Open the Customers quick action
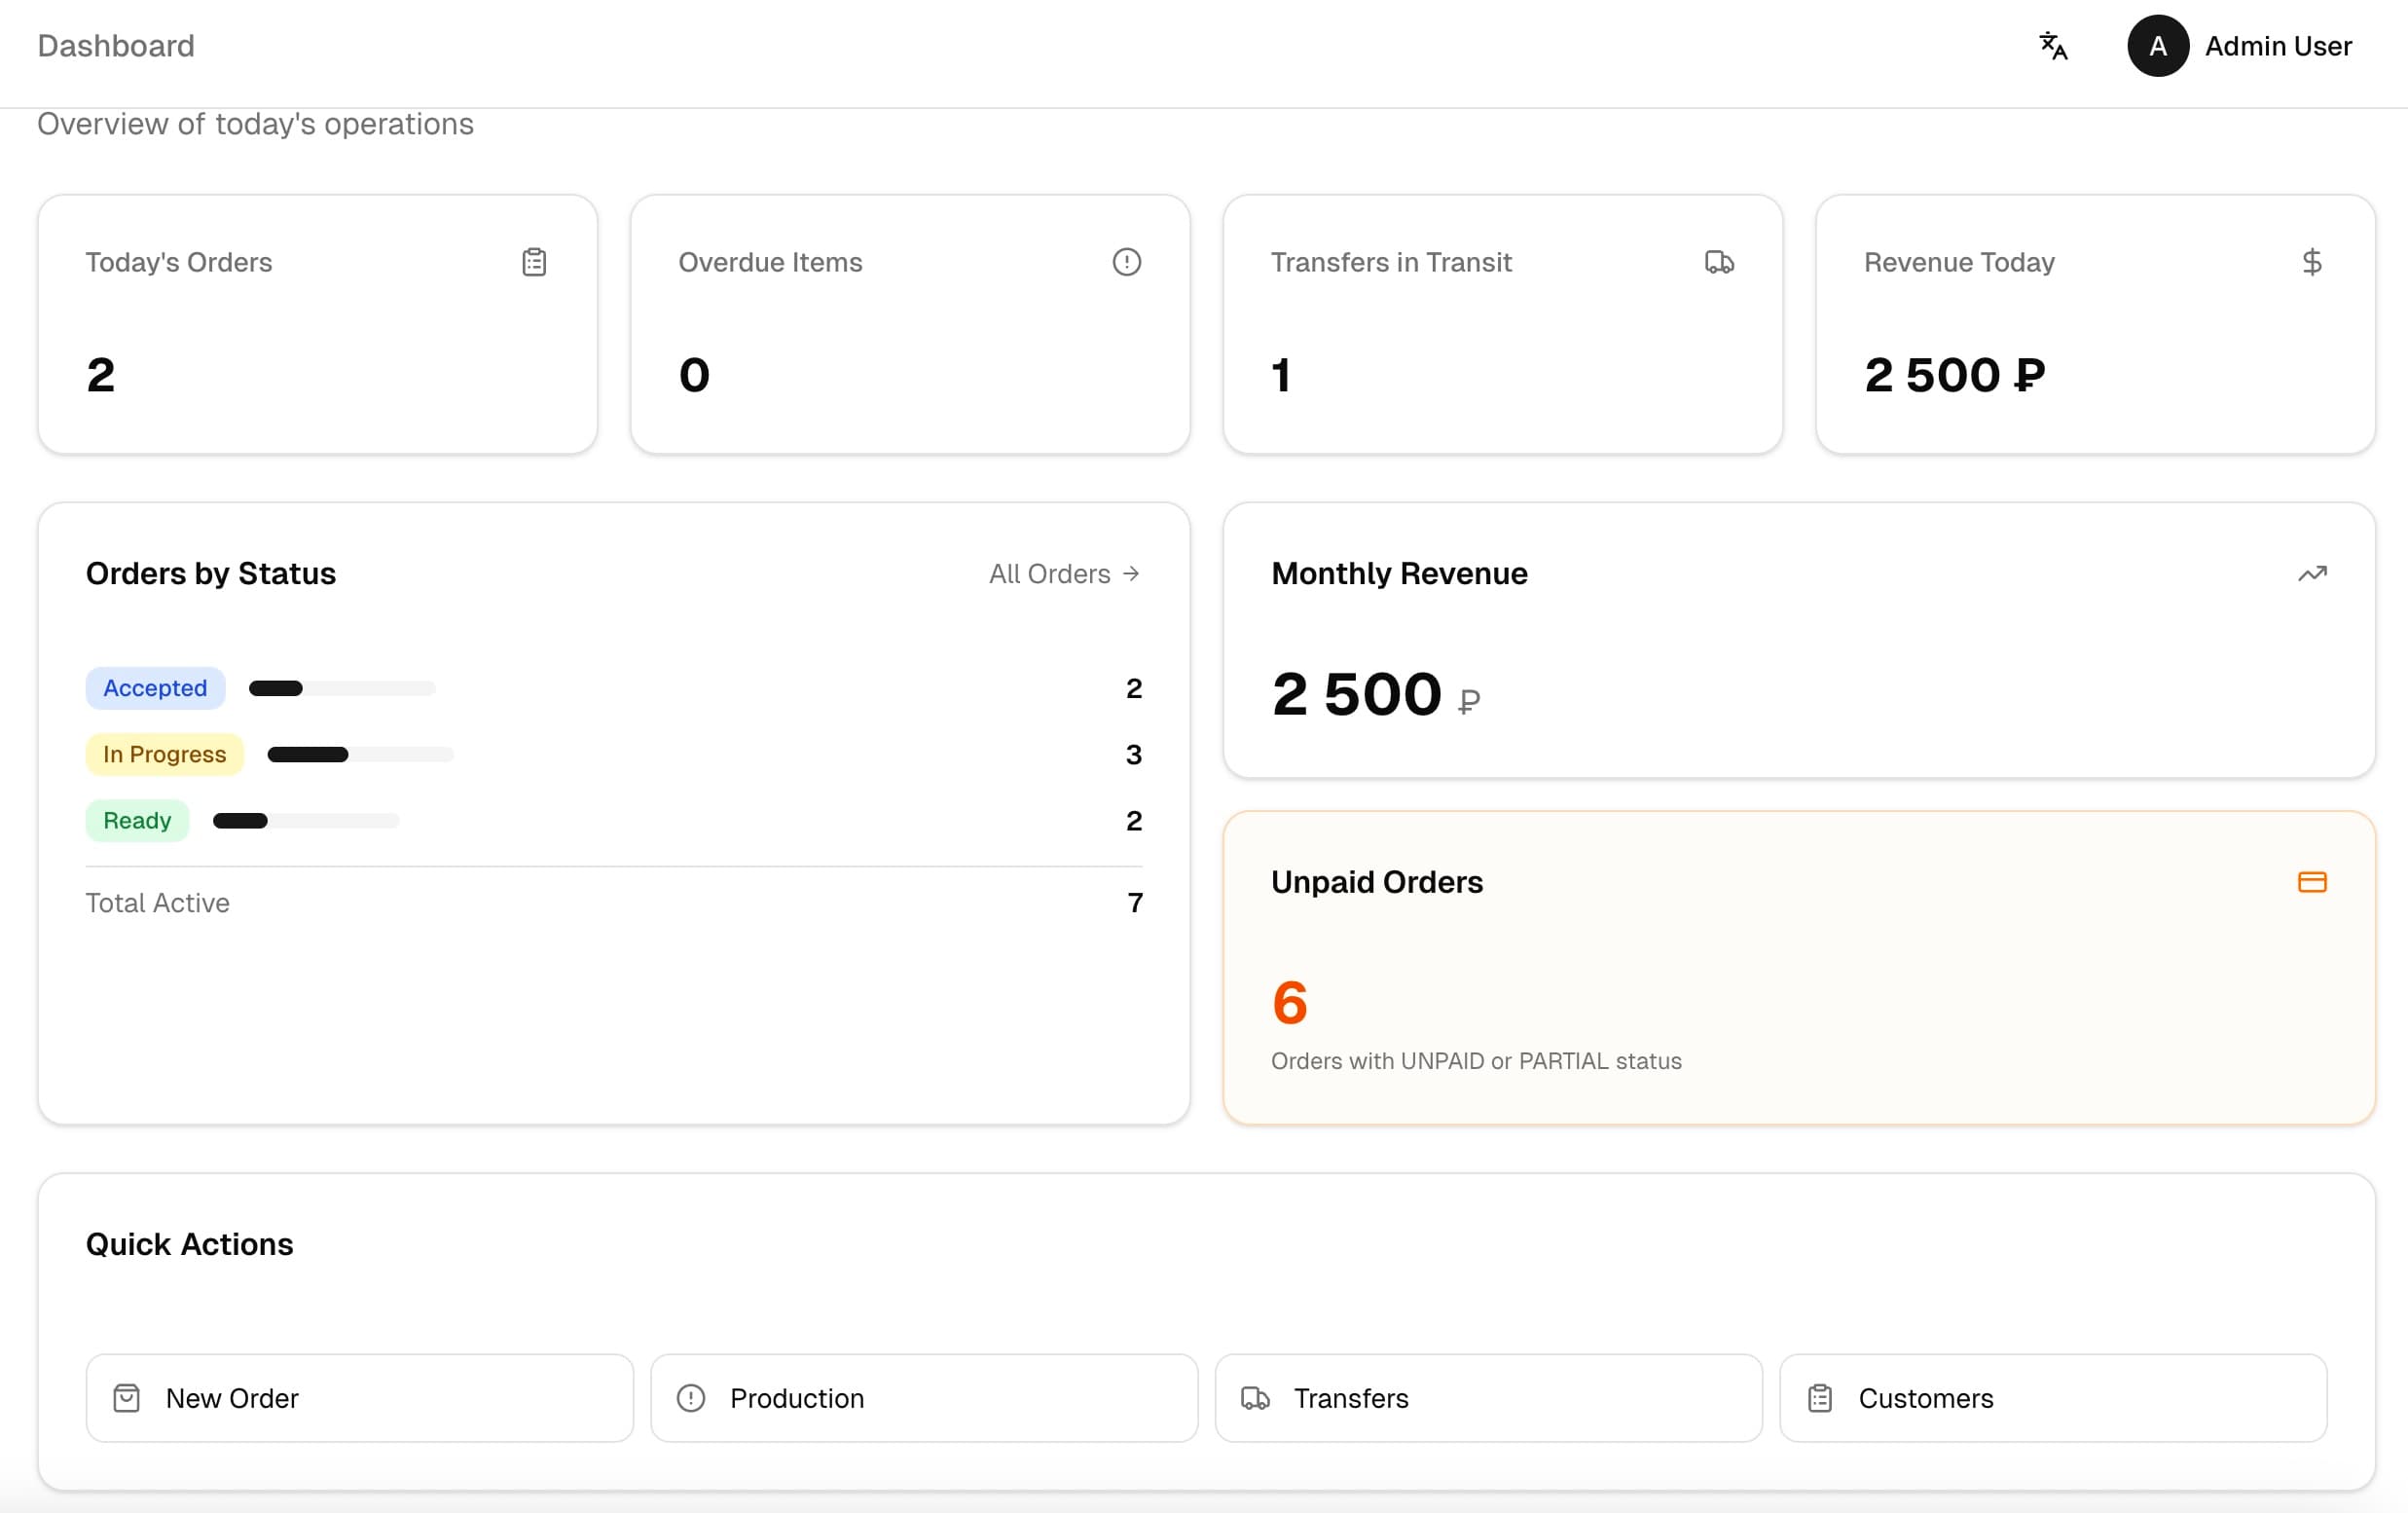 point(2052,1398)
